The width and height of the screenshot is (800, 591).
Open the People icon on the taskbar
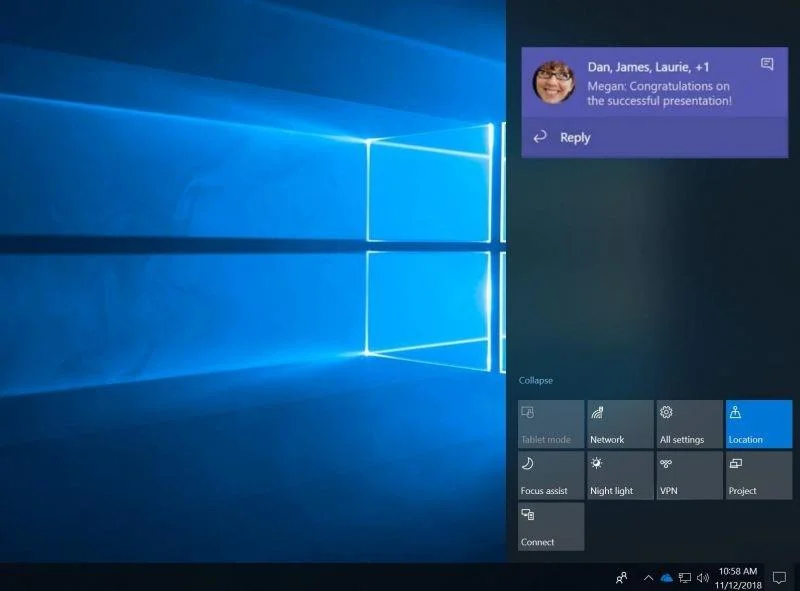(x=621, y=578)
